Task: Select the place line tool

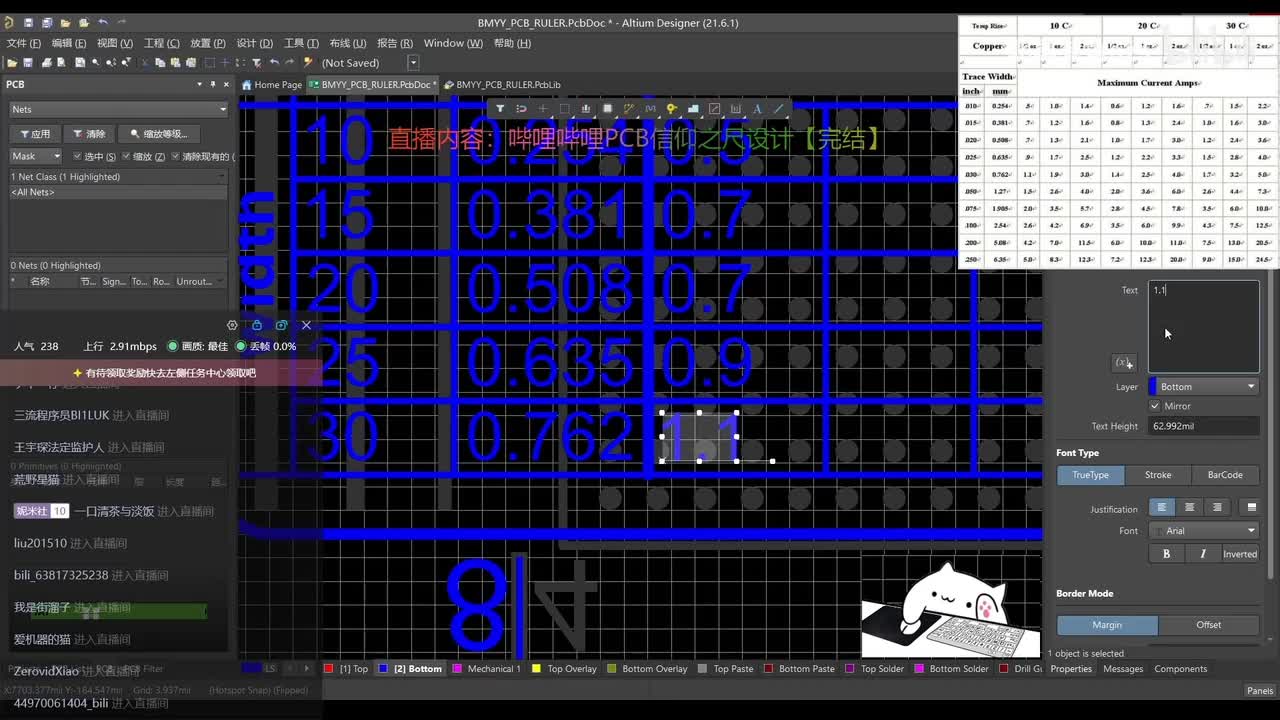Action: click(x=779, y=108)
